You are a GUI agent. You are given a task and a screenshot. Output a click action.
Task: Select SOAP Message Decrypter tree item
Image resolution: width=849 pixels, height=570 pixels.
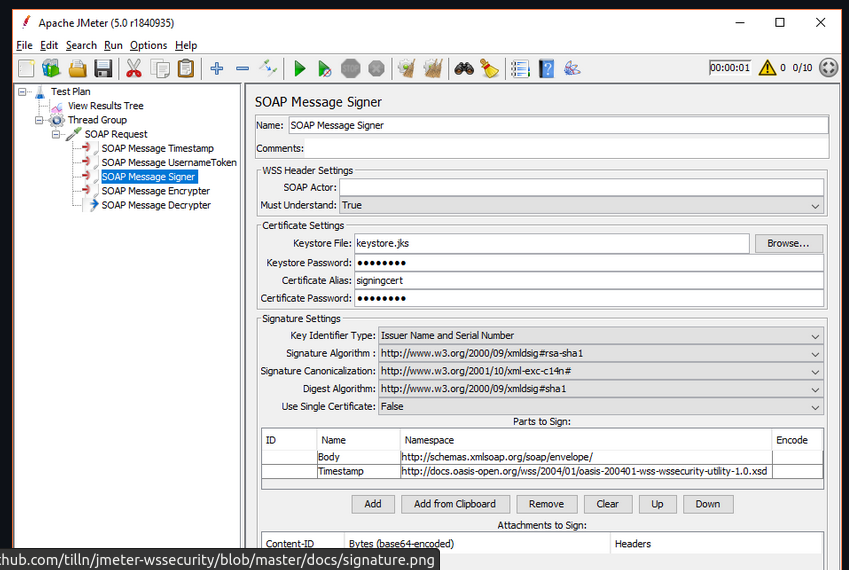coord(156,205)
